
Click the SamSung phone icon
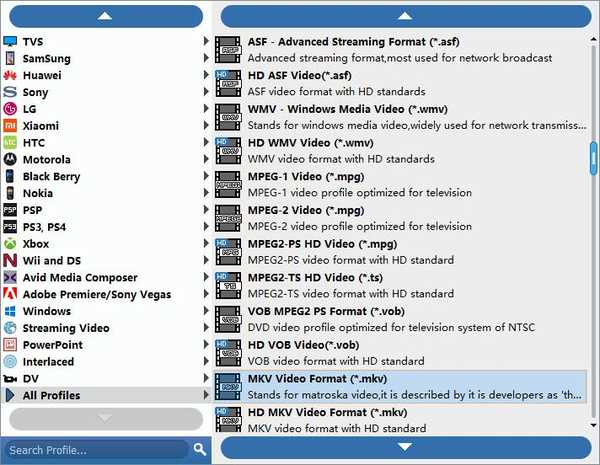coord(10,58)
